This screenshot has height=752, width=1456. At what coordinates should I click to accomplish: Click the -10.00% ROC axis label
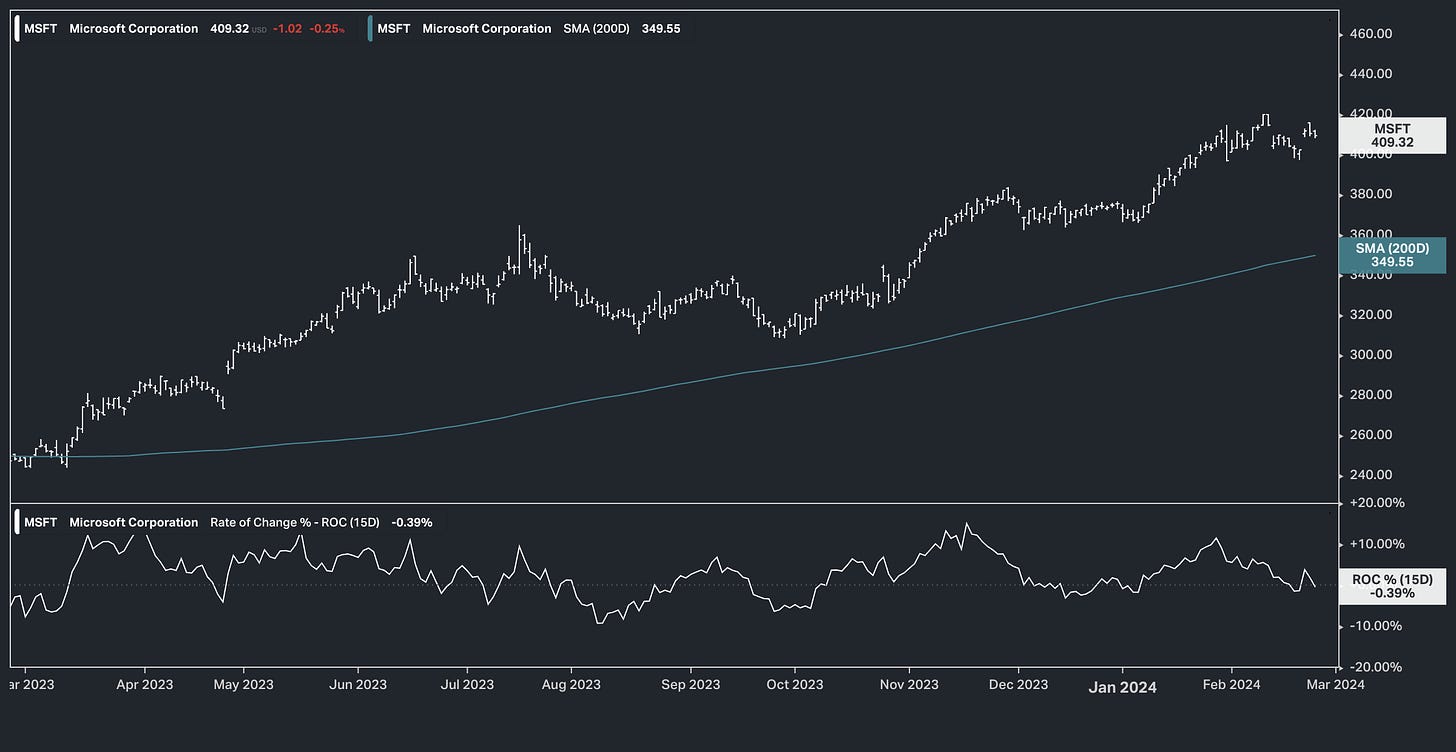coord(1377,626)
